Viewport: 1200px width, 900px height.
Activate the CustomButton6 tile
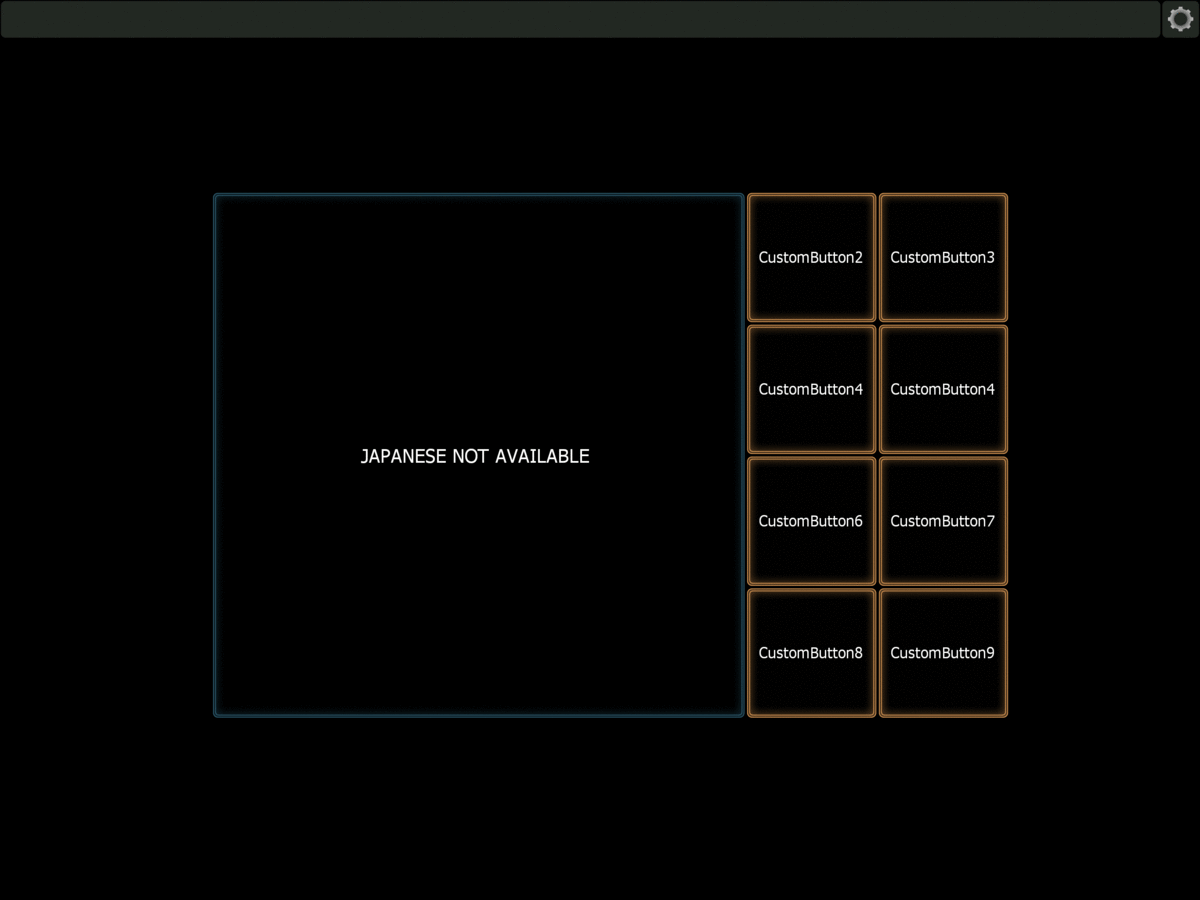tap(811, 521)
